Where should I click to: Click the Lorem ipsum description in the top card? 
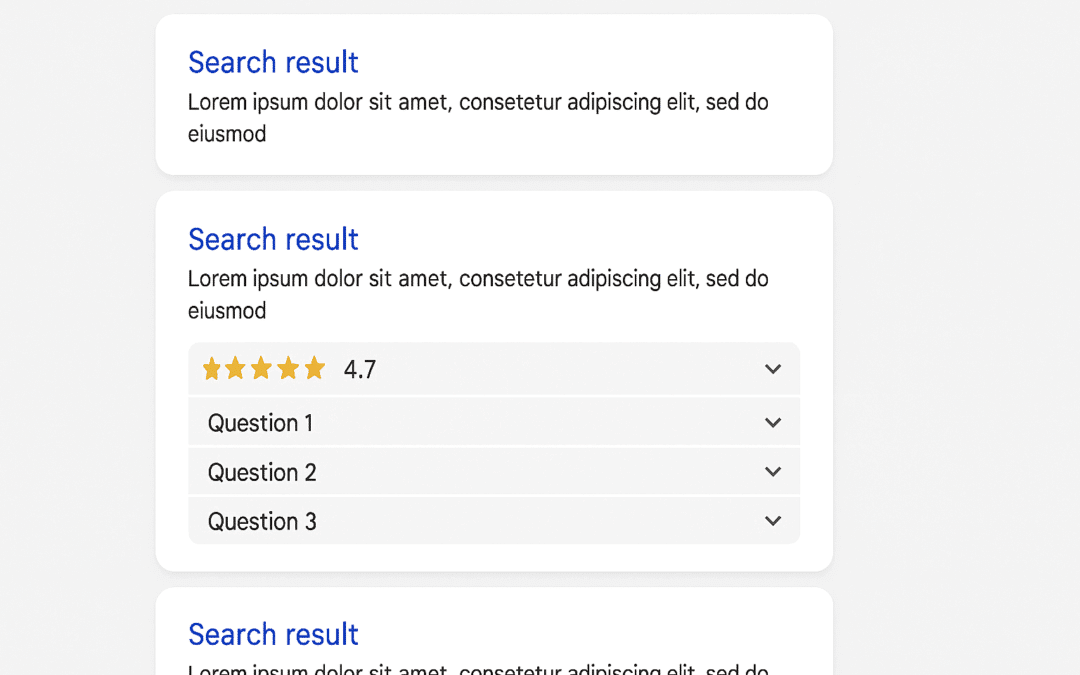click(x=478, y=103)
